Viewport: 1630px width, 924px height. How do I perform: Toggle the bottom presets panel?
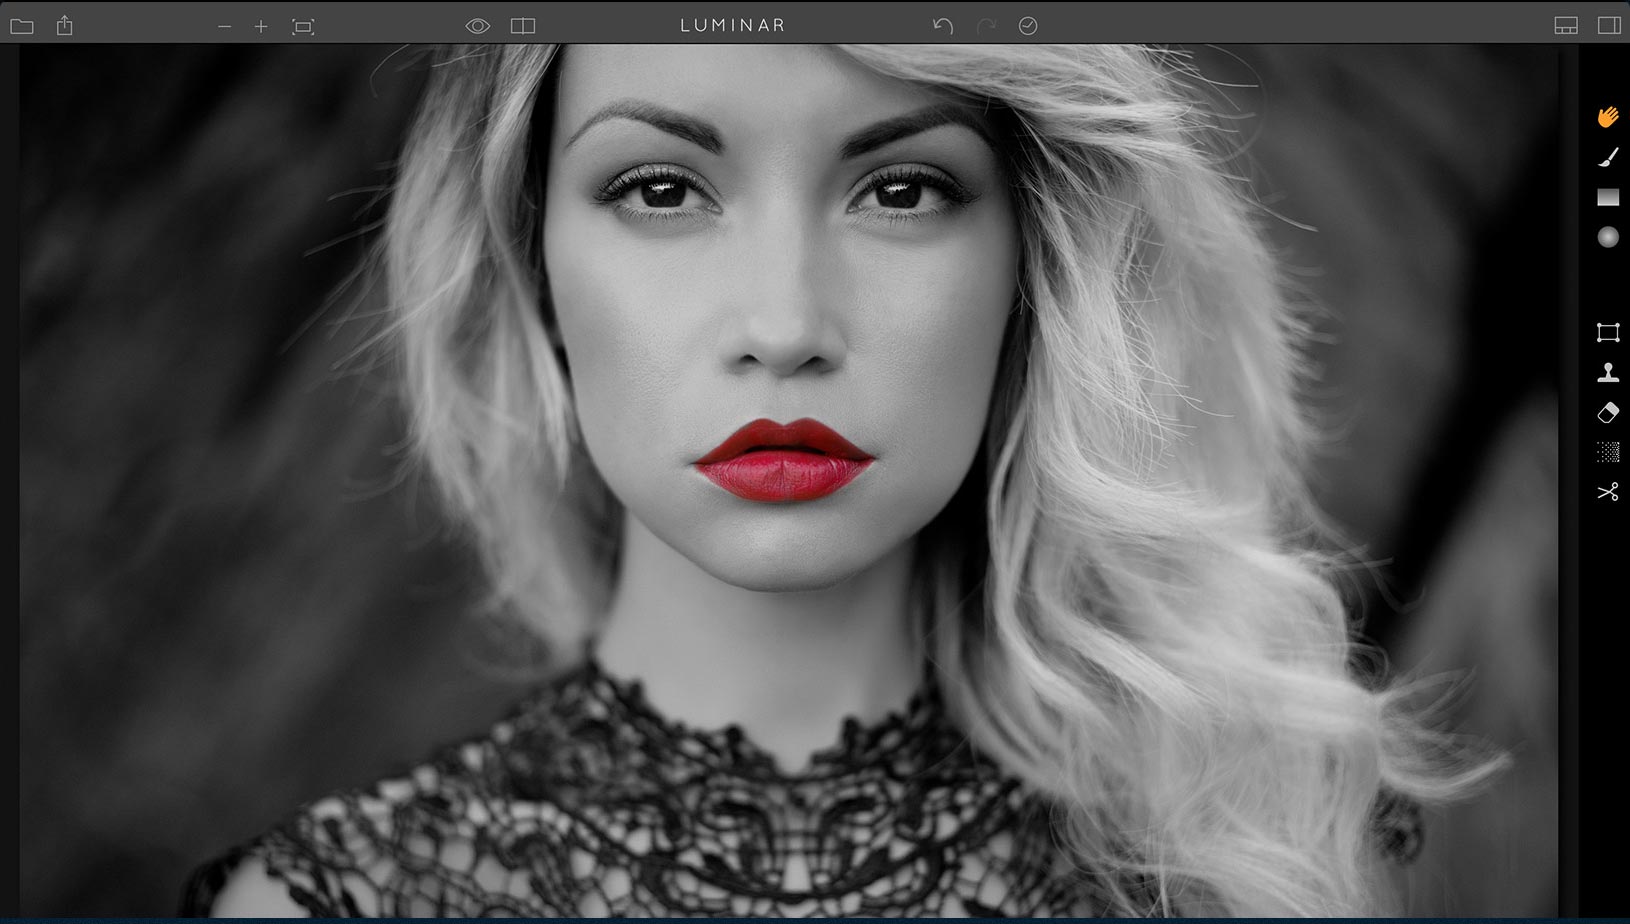[1566, 26]
